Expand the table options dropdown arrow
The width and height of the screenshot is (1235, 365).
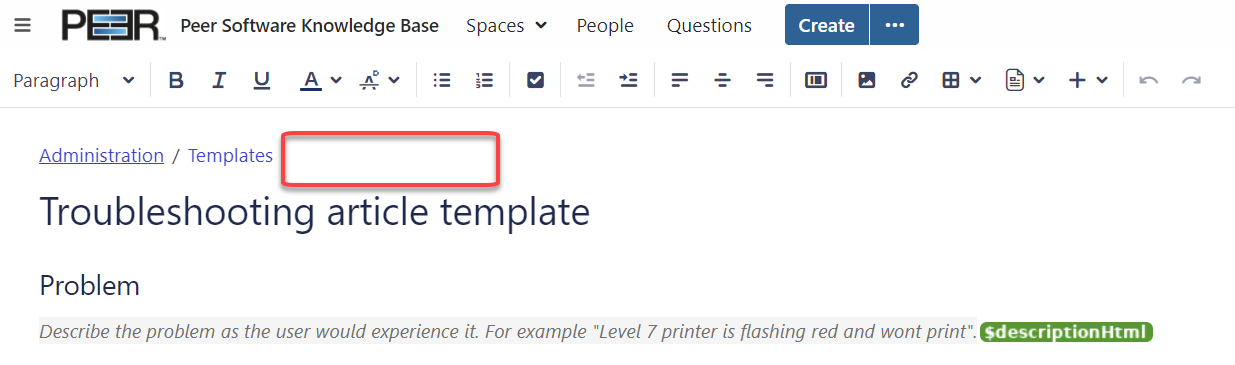point(975,80)
